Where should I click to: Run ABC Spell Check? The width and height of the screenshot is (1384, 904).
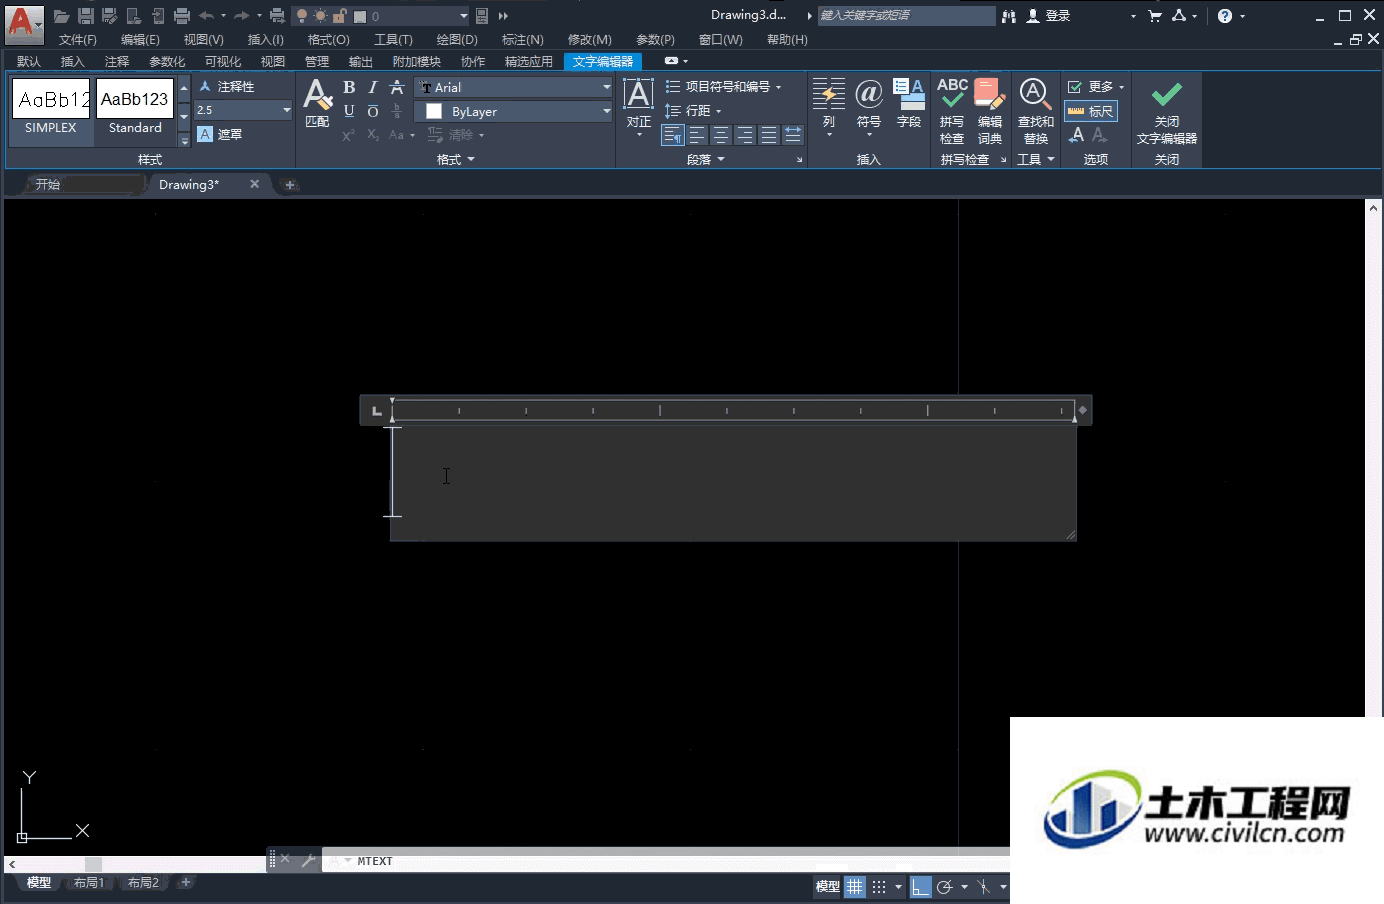952,111
